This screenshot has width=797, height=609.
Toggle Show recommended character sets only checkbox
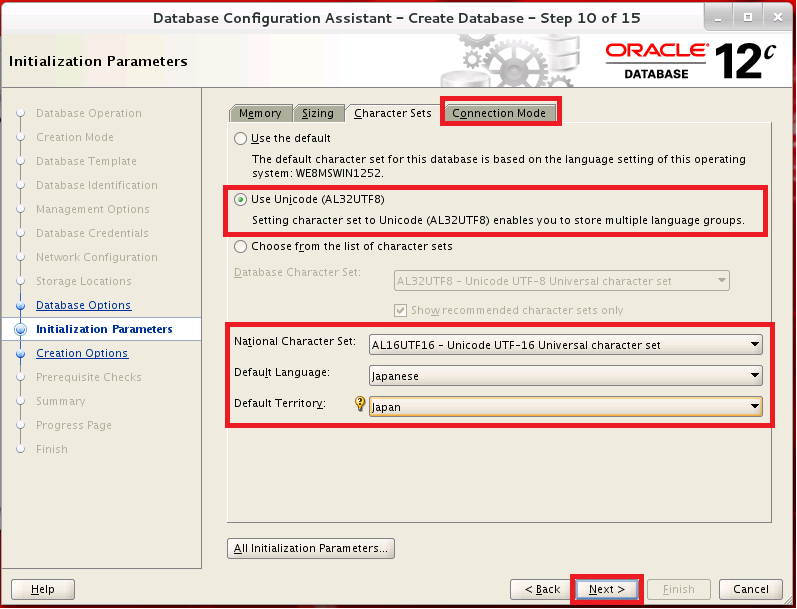402,310
